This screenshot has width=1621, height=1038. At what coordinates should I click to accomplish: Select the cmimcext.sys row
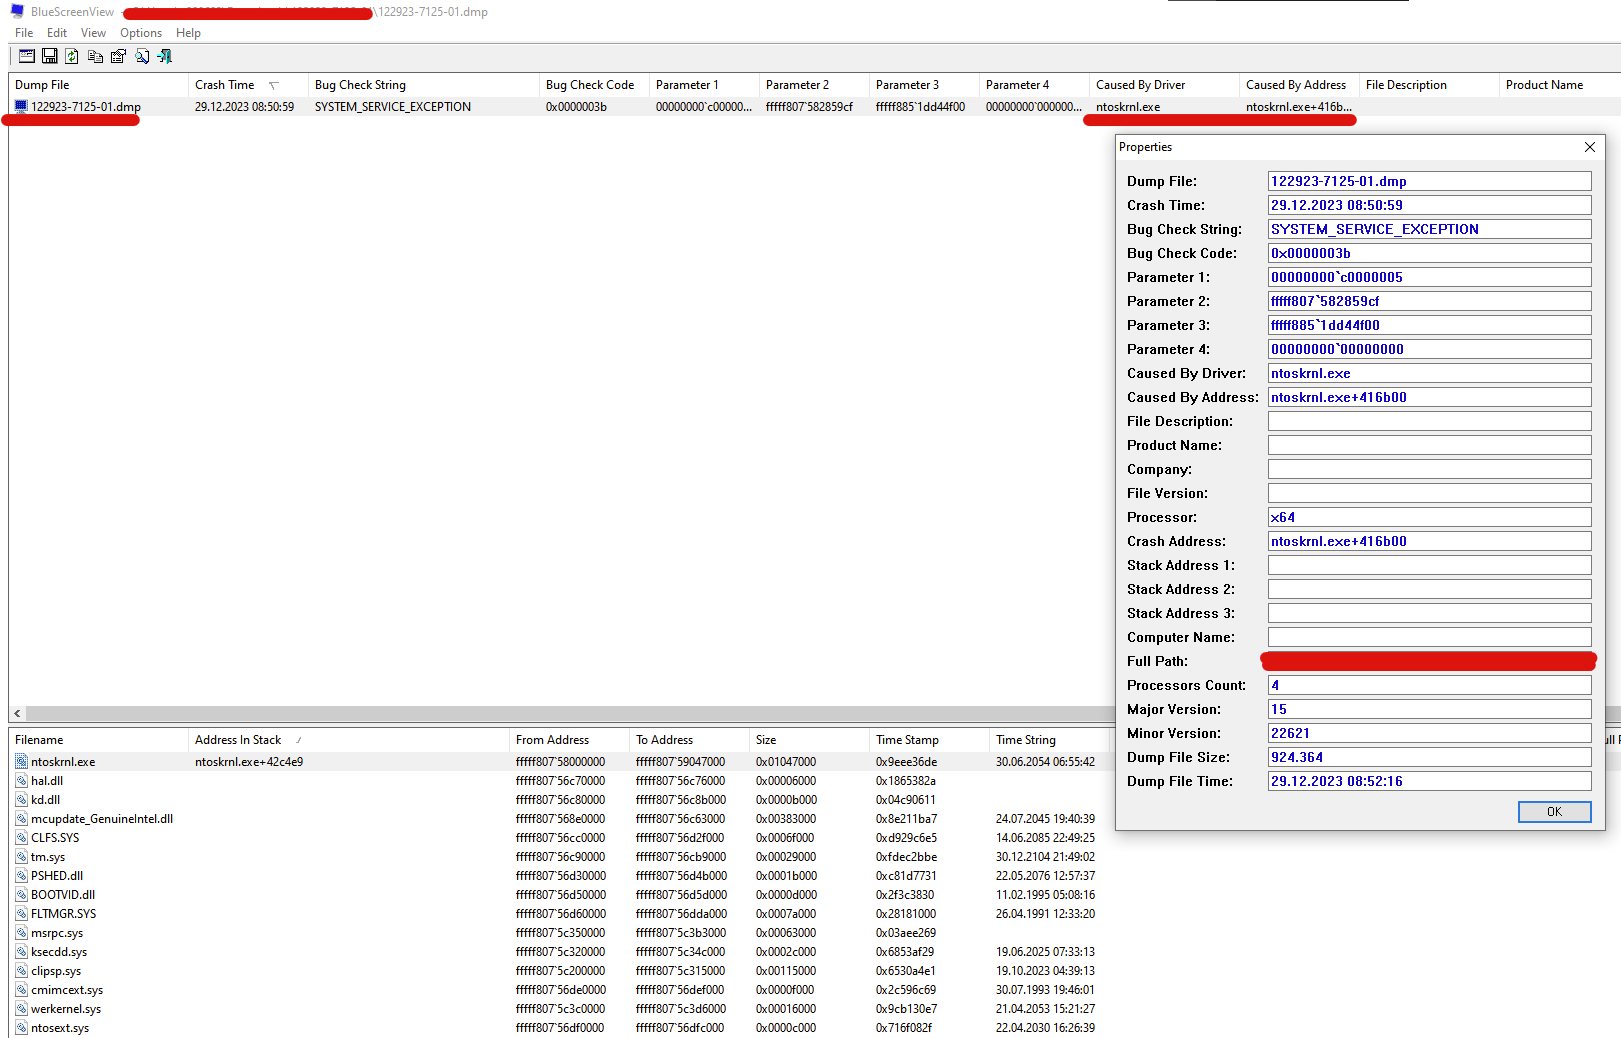[x=560, y=990]
